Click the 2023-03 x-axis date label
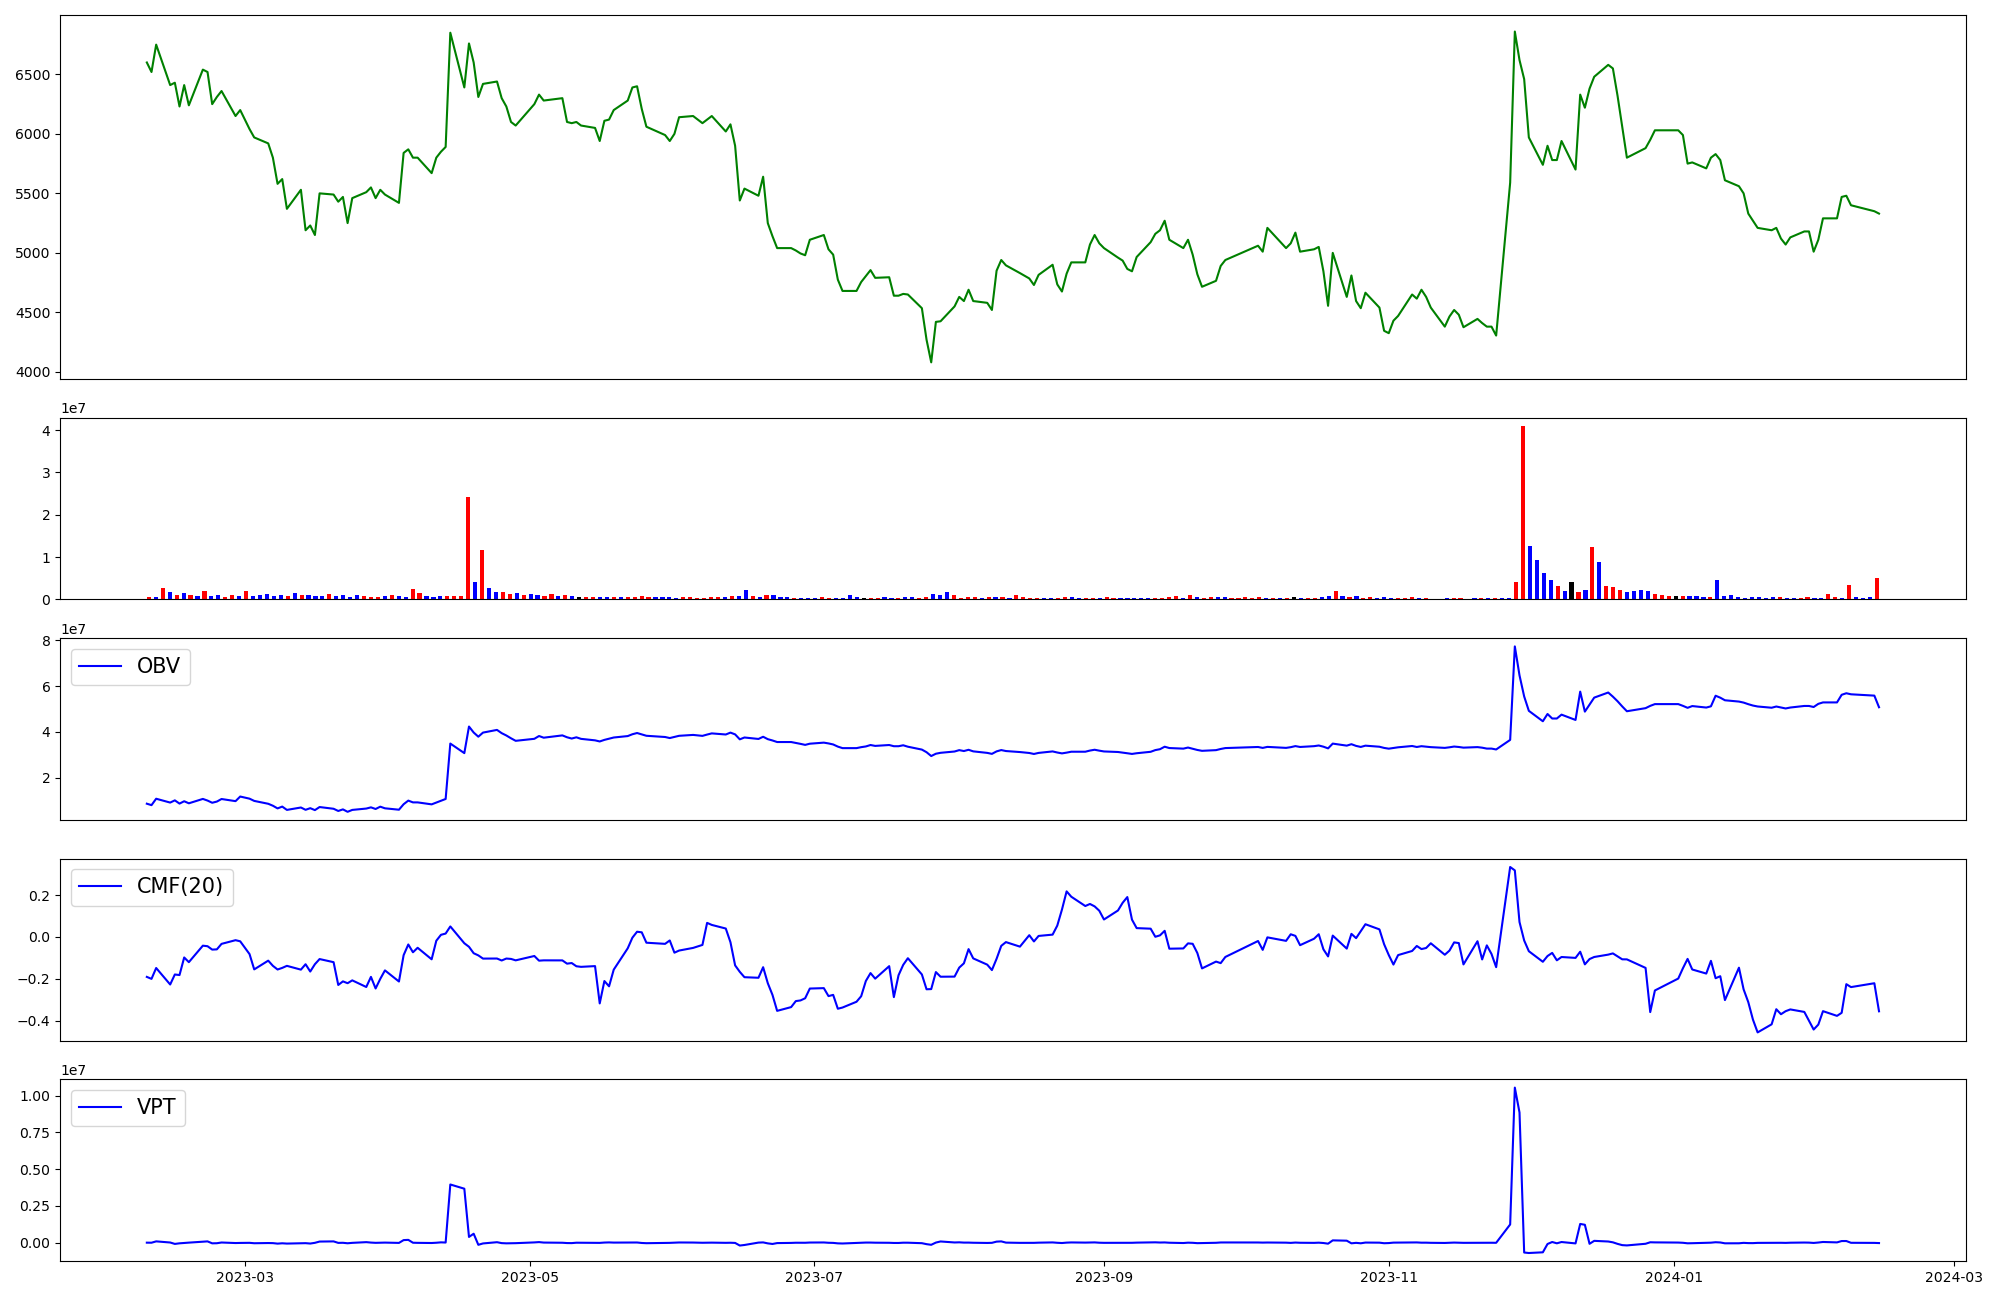The image size is (2000, 1300). click(245, 1277)
